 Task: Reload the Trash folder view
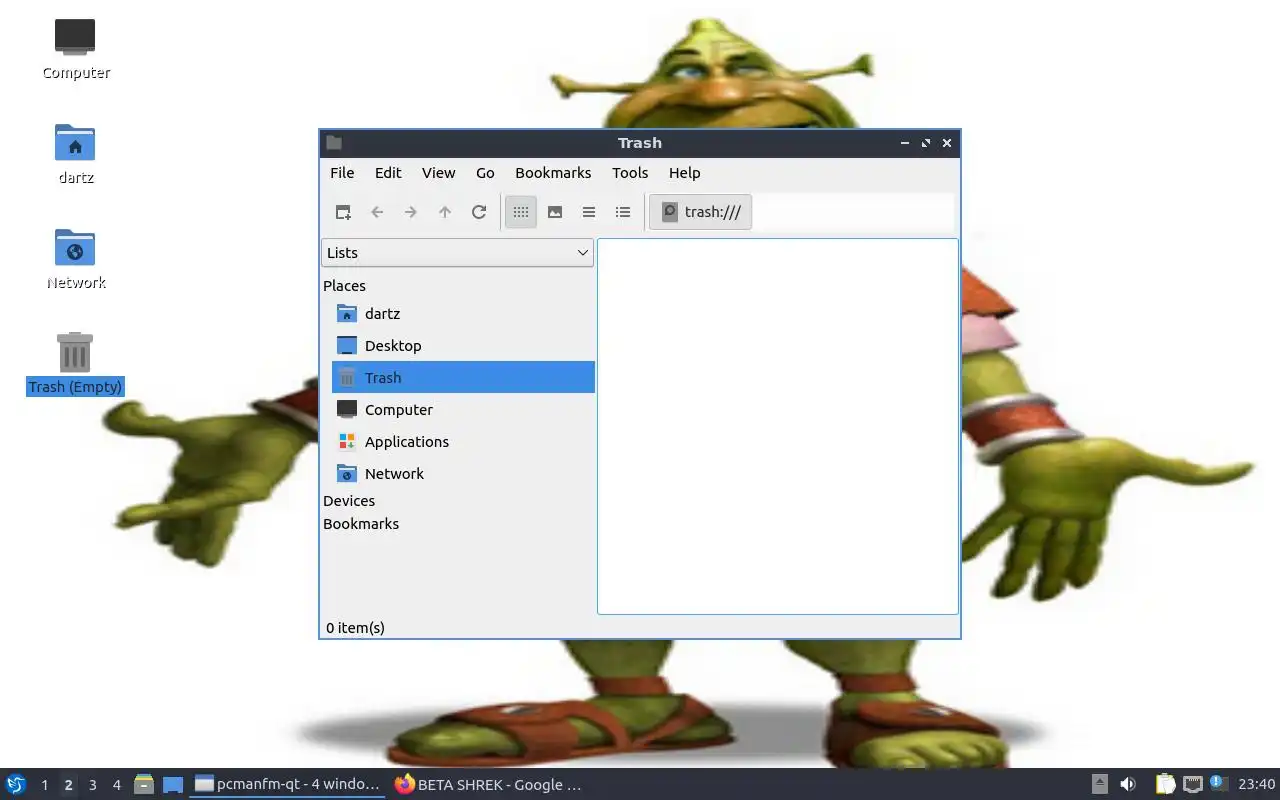tap(479, 212)
